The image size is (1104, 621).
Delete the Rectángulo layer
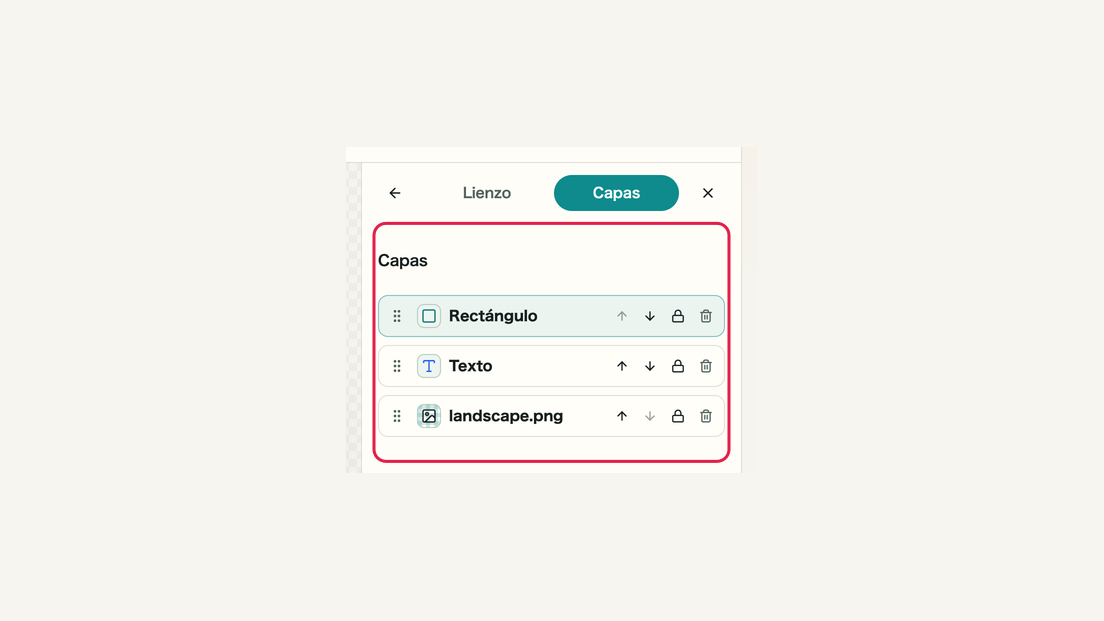705,316
